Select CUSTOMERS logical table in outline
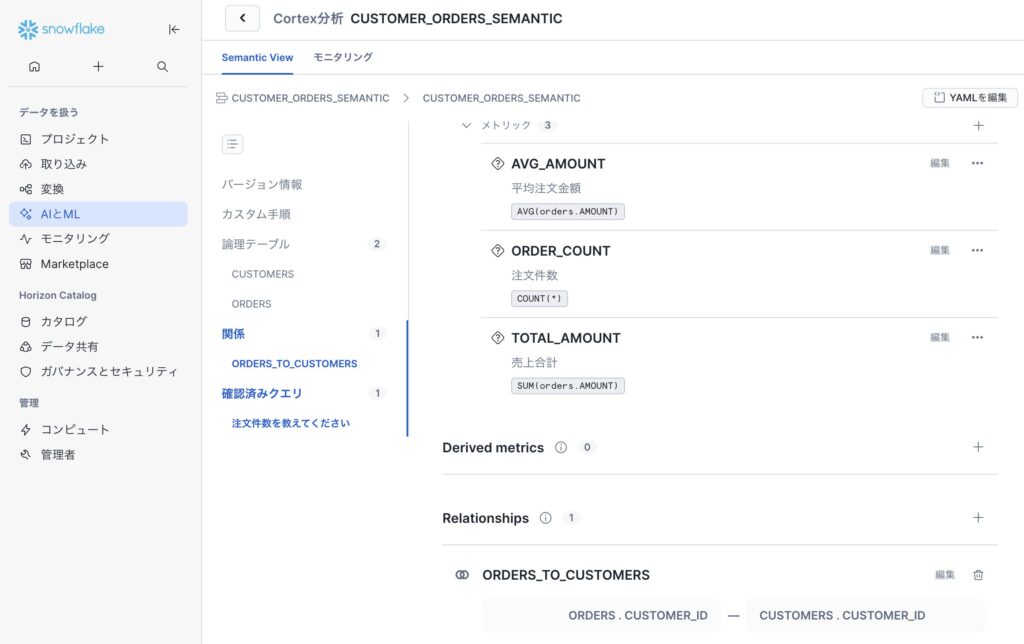The image size is (1024, 644). [263, 274]
